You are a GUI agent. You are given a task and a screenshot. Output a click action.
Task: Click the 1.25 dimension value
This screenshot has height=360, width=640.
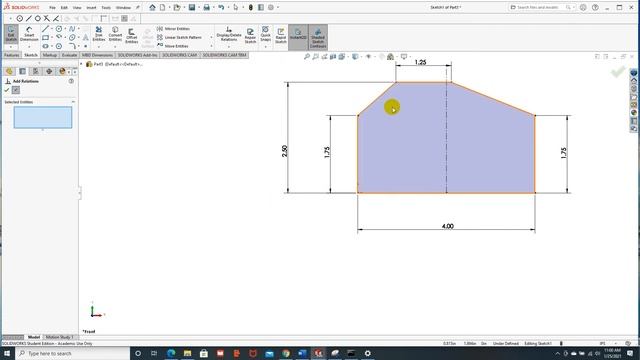click(x=420, y=62)
